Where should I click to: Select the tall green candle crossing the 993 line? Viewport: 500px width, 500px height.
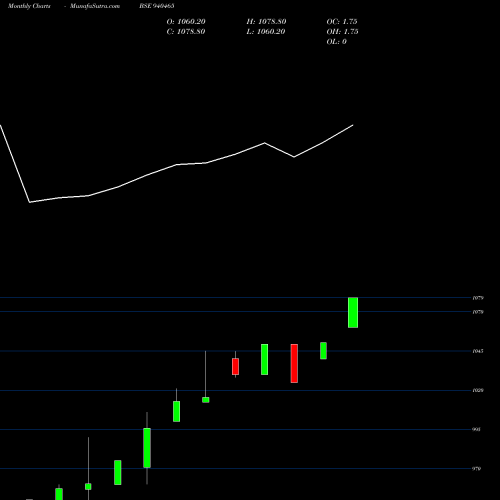tap(147, 448)
